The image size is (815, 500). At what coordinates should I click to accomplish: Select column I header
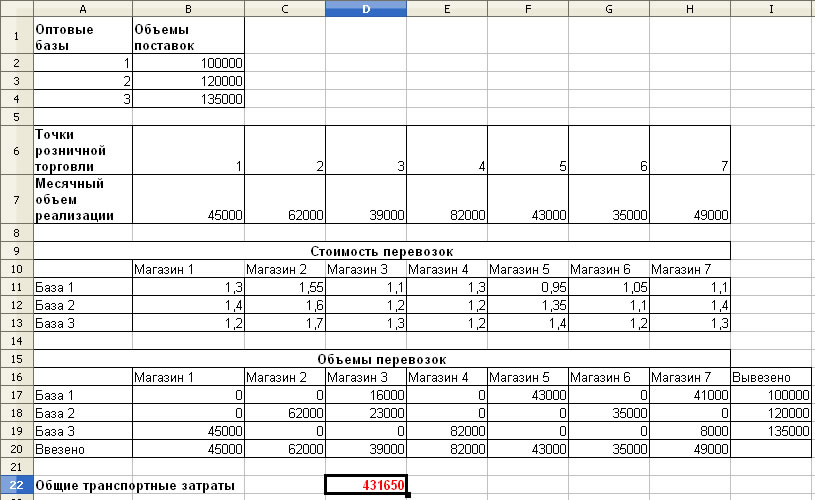771,9
